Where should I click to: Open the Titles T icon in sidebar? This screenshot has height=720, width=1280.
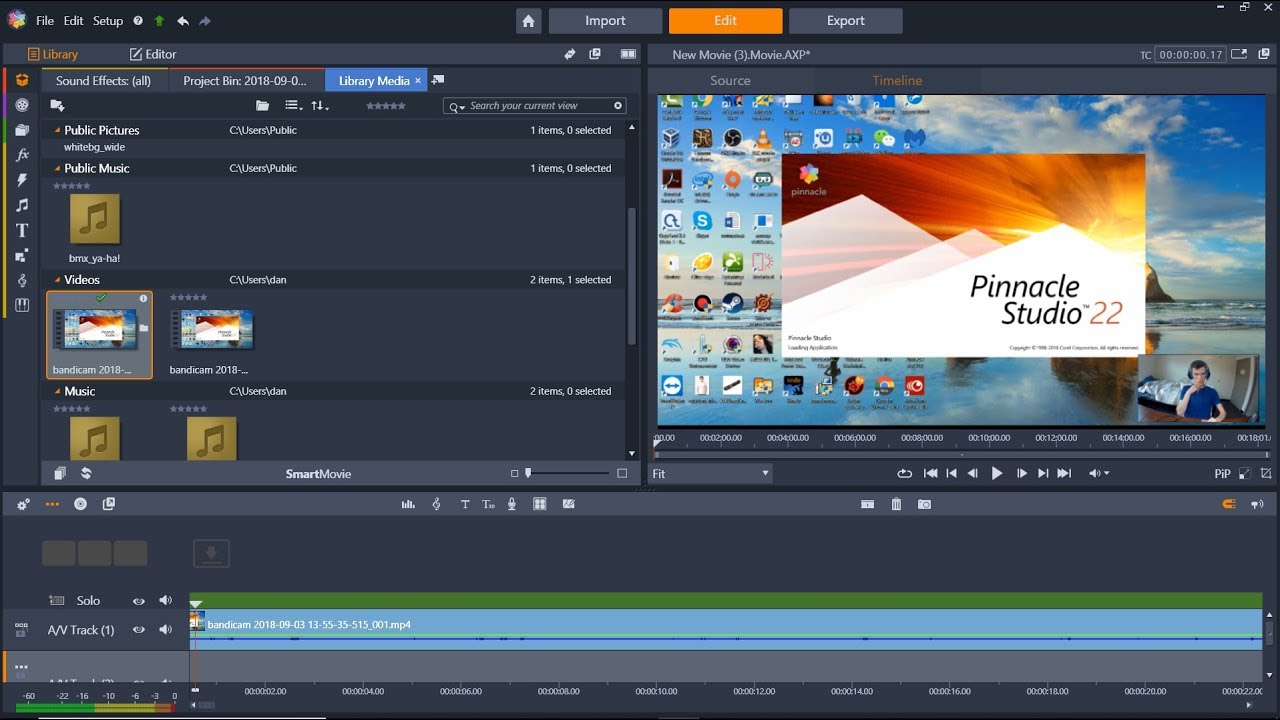tap(21, 230)
